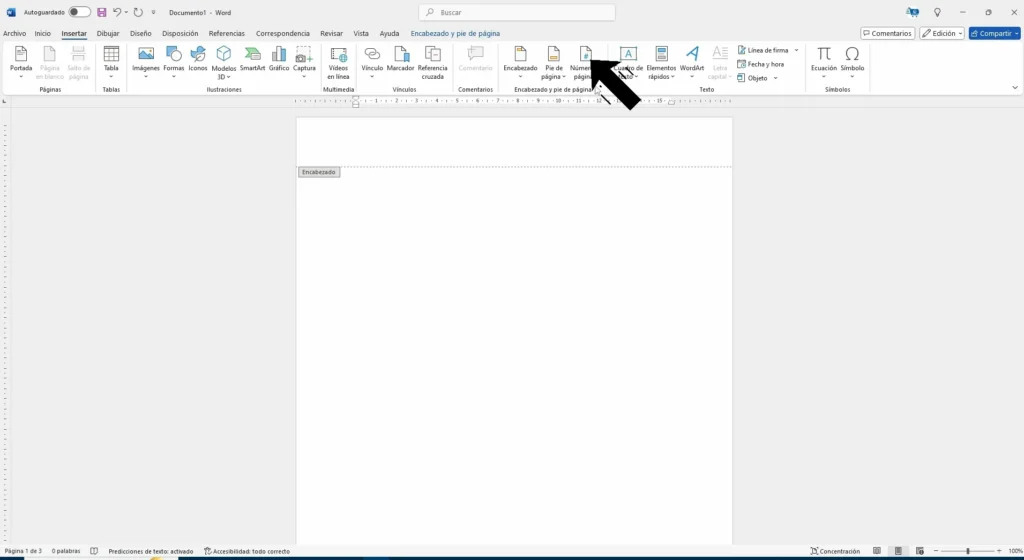Switch to the Inicio tab

(42, 33)
